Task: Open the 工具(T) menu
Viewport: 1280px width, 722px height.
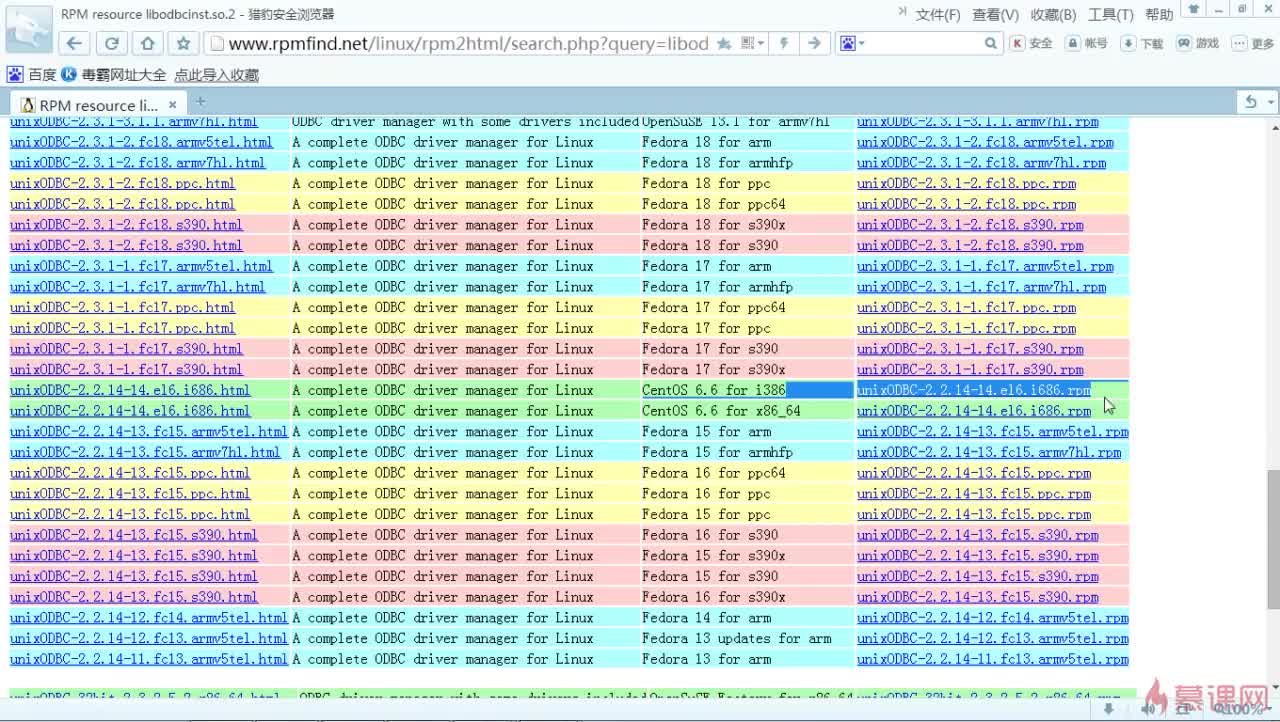Action: tap(1110, 14)
